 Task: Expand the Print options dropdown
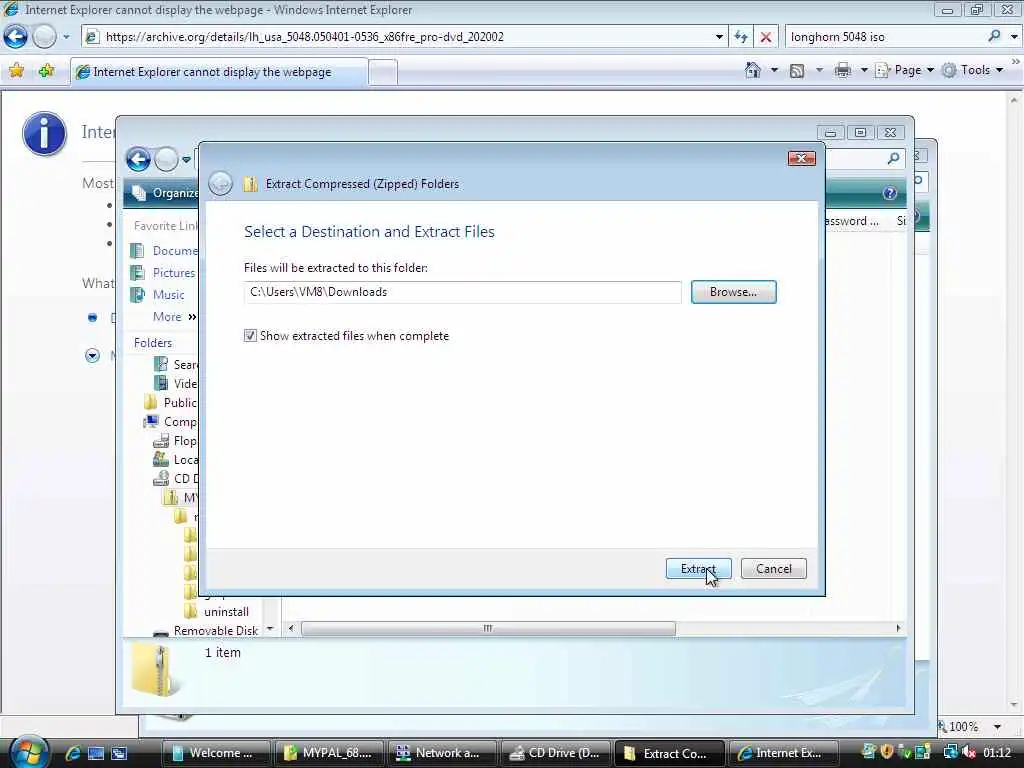(x=863, y=70)
